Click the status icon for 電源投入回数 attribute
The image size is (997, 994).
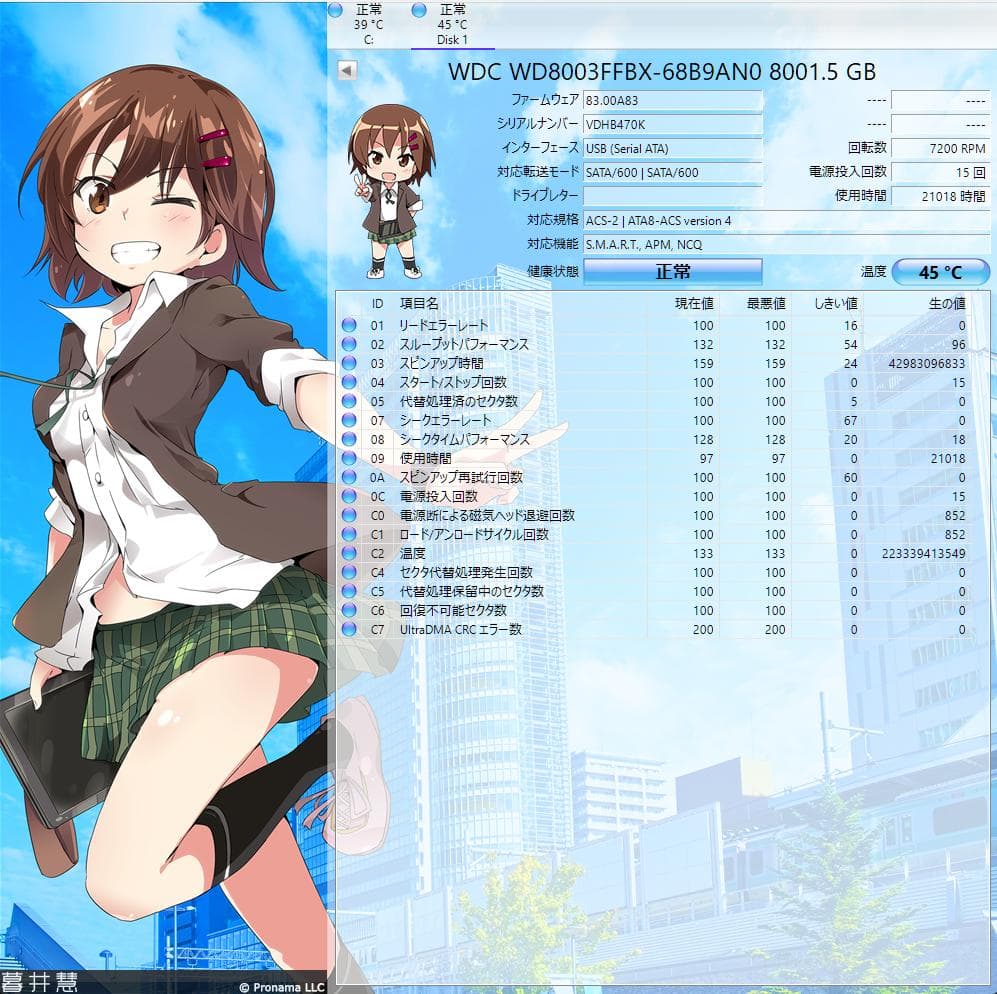pos(348,496)
